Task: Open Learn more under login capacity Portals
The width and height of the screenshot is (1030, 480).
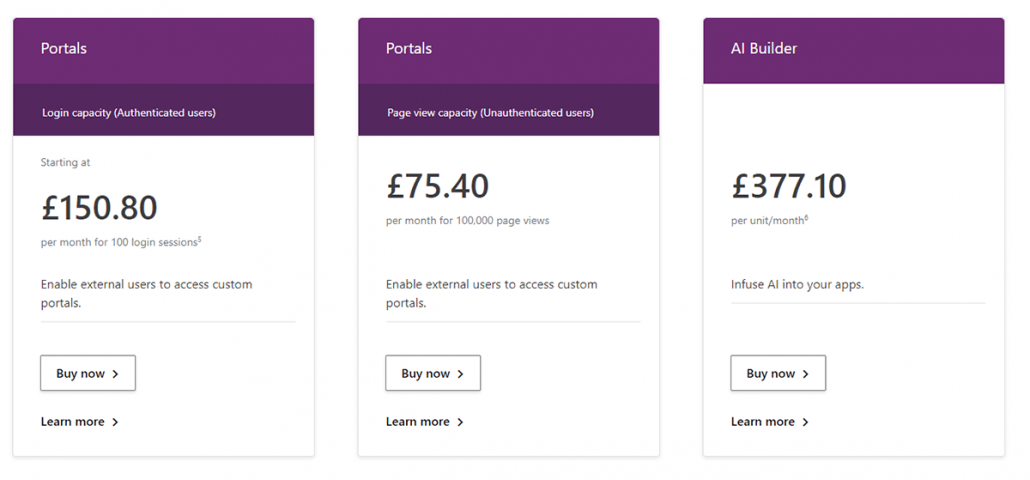Action: click(73, 422)
